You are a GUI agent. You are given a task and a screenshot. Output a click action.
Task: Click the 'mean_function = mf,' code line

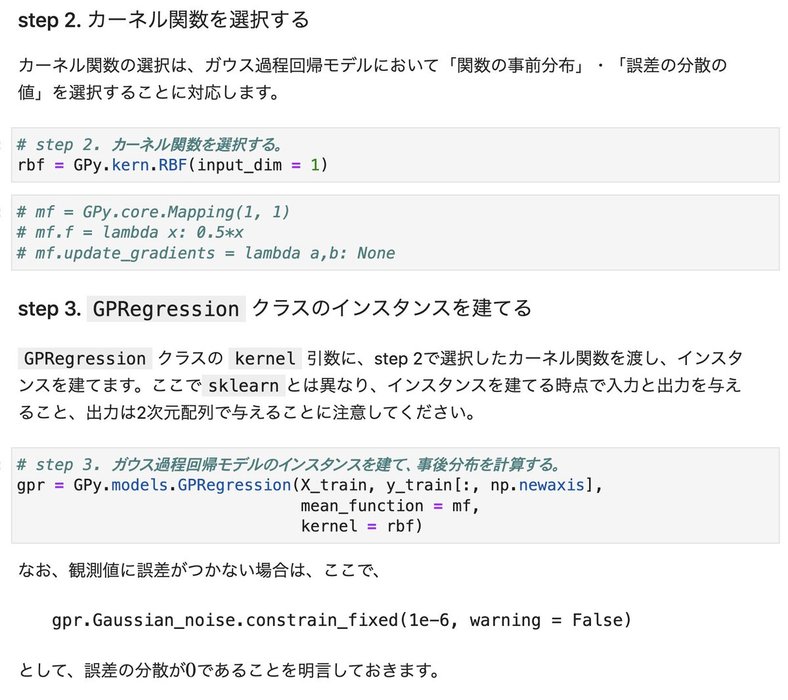[x=391, y=506]
